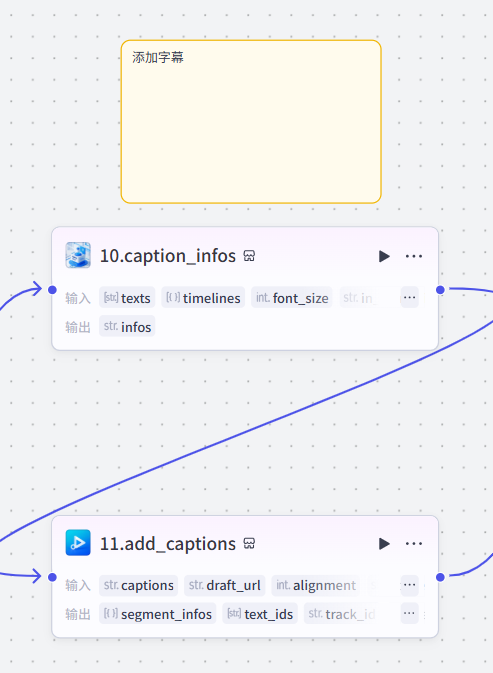Click plugin badge icon beside 11.add_captions title
The height and width of the screenshot is (673, 493).
click(249, 543)
